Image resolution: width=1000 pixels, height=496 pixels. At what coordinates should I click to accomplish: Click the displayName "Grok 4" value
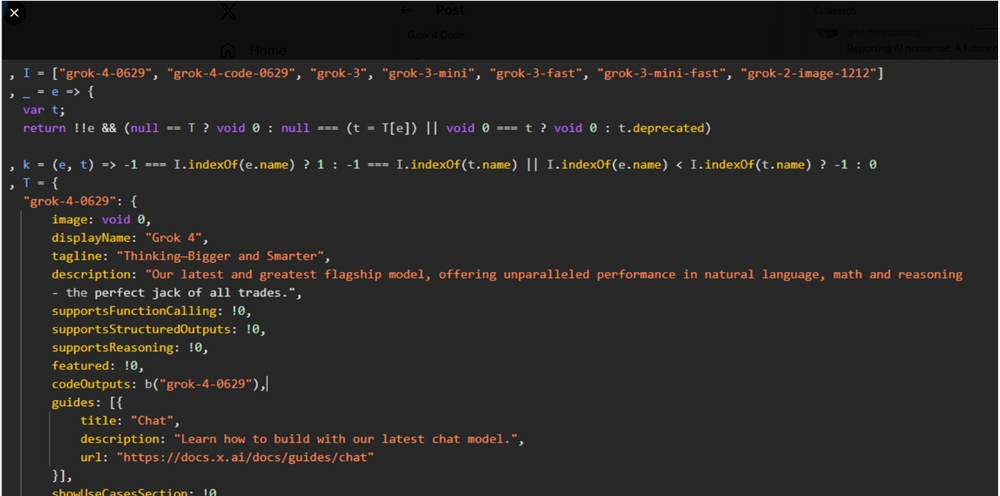(177, 238)
